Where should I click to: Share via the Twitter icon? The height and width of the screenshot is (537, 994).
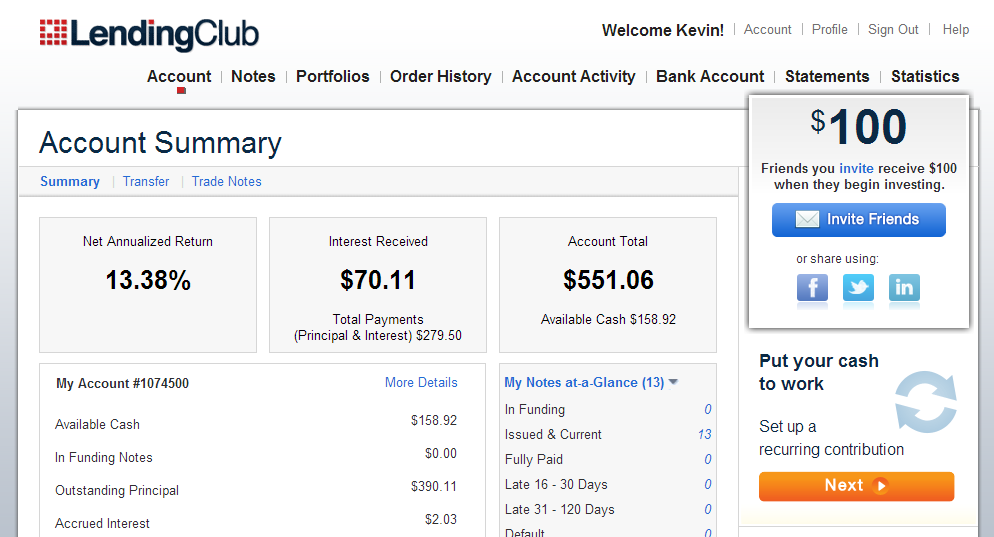858,288
